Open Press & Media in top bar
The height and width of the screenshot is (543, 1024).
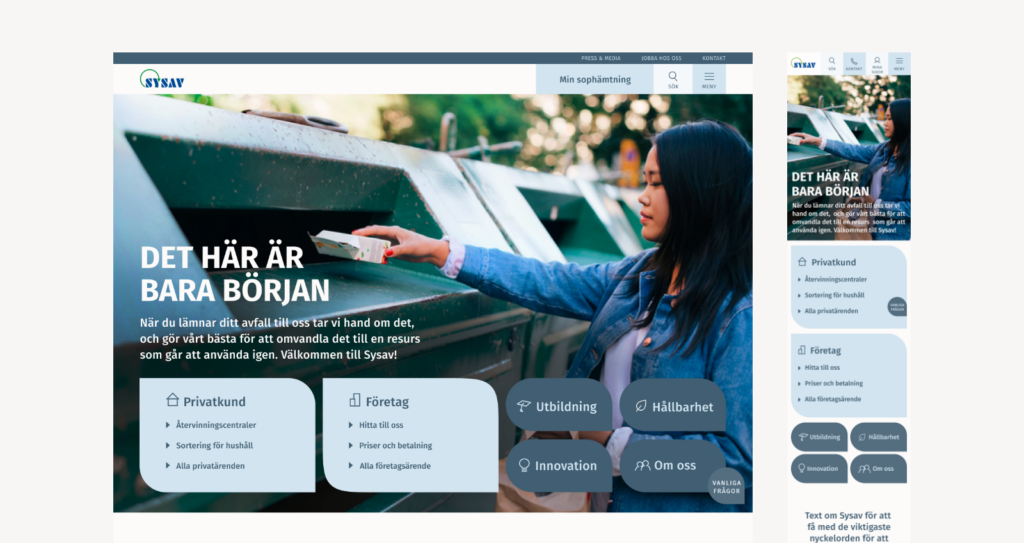click(601, 58)
